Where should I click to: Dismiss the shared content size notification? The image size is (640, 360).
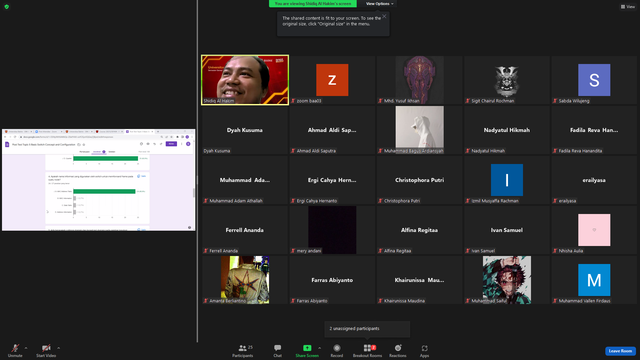pos(384,16)
